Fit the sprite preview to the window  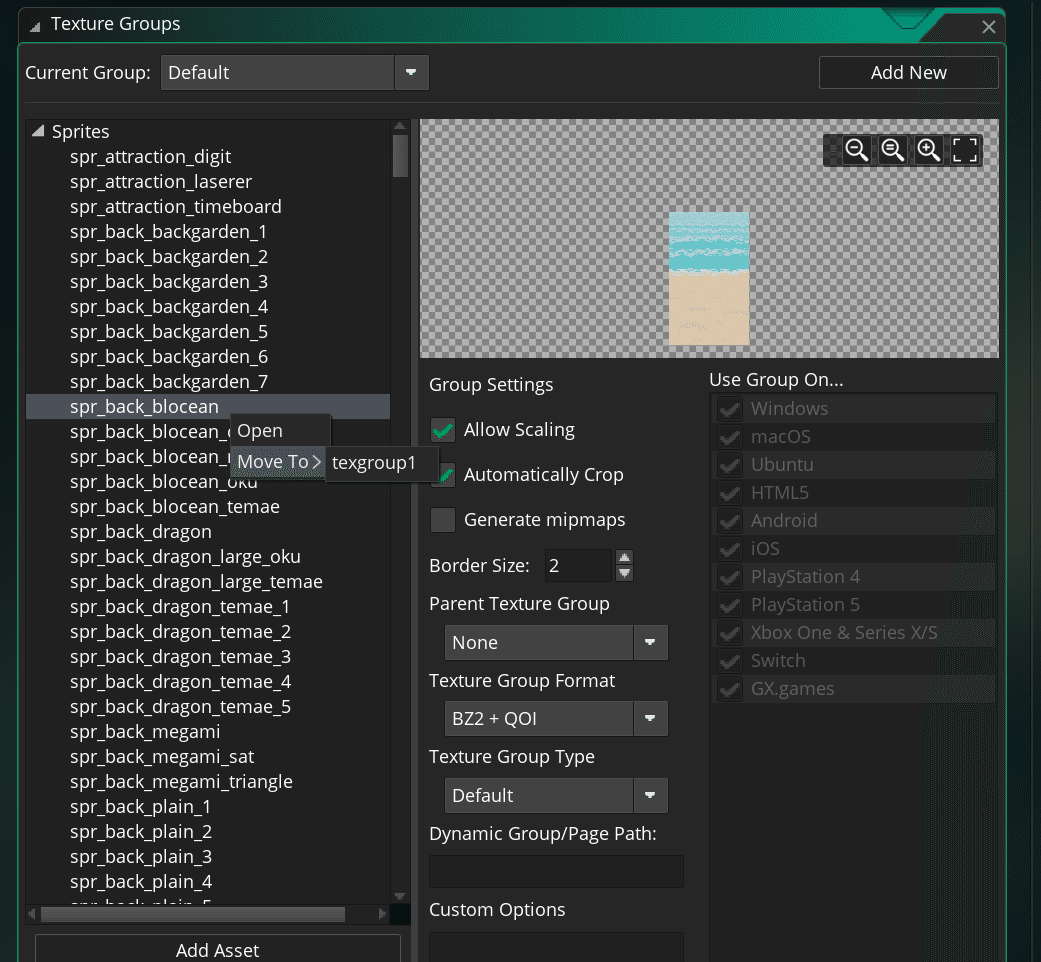point(965,150)
